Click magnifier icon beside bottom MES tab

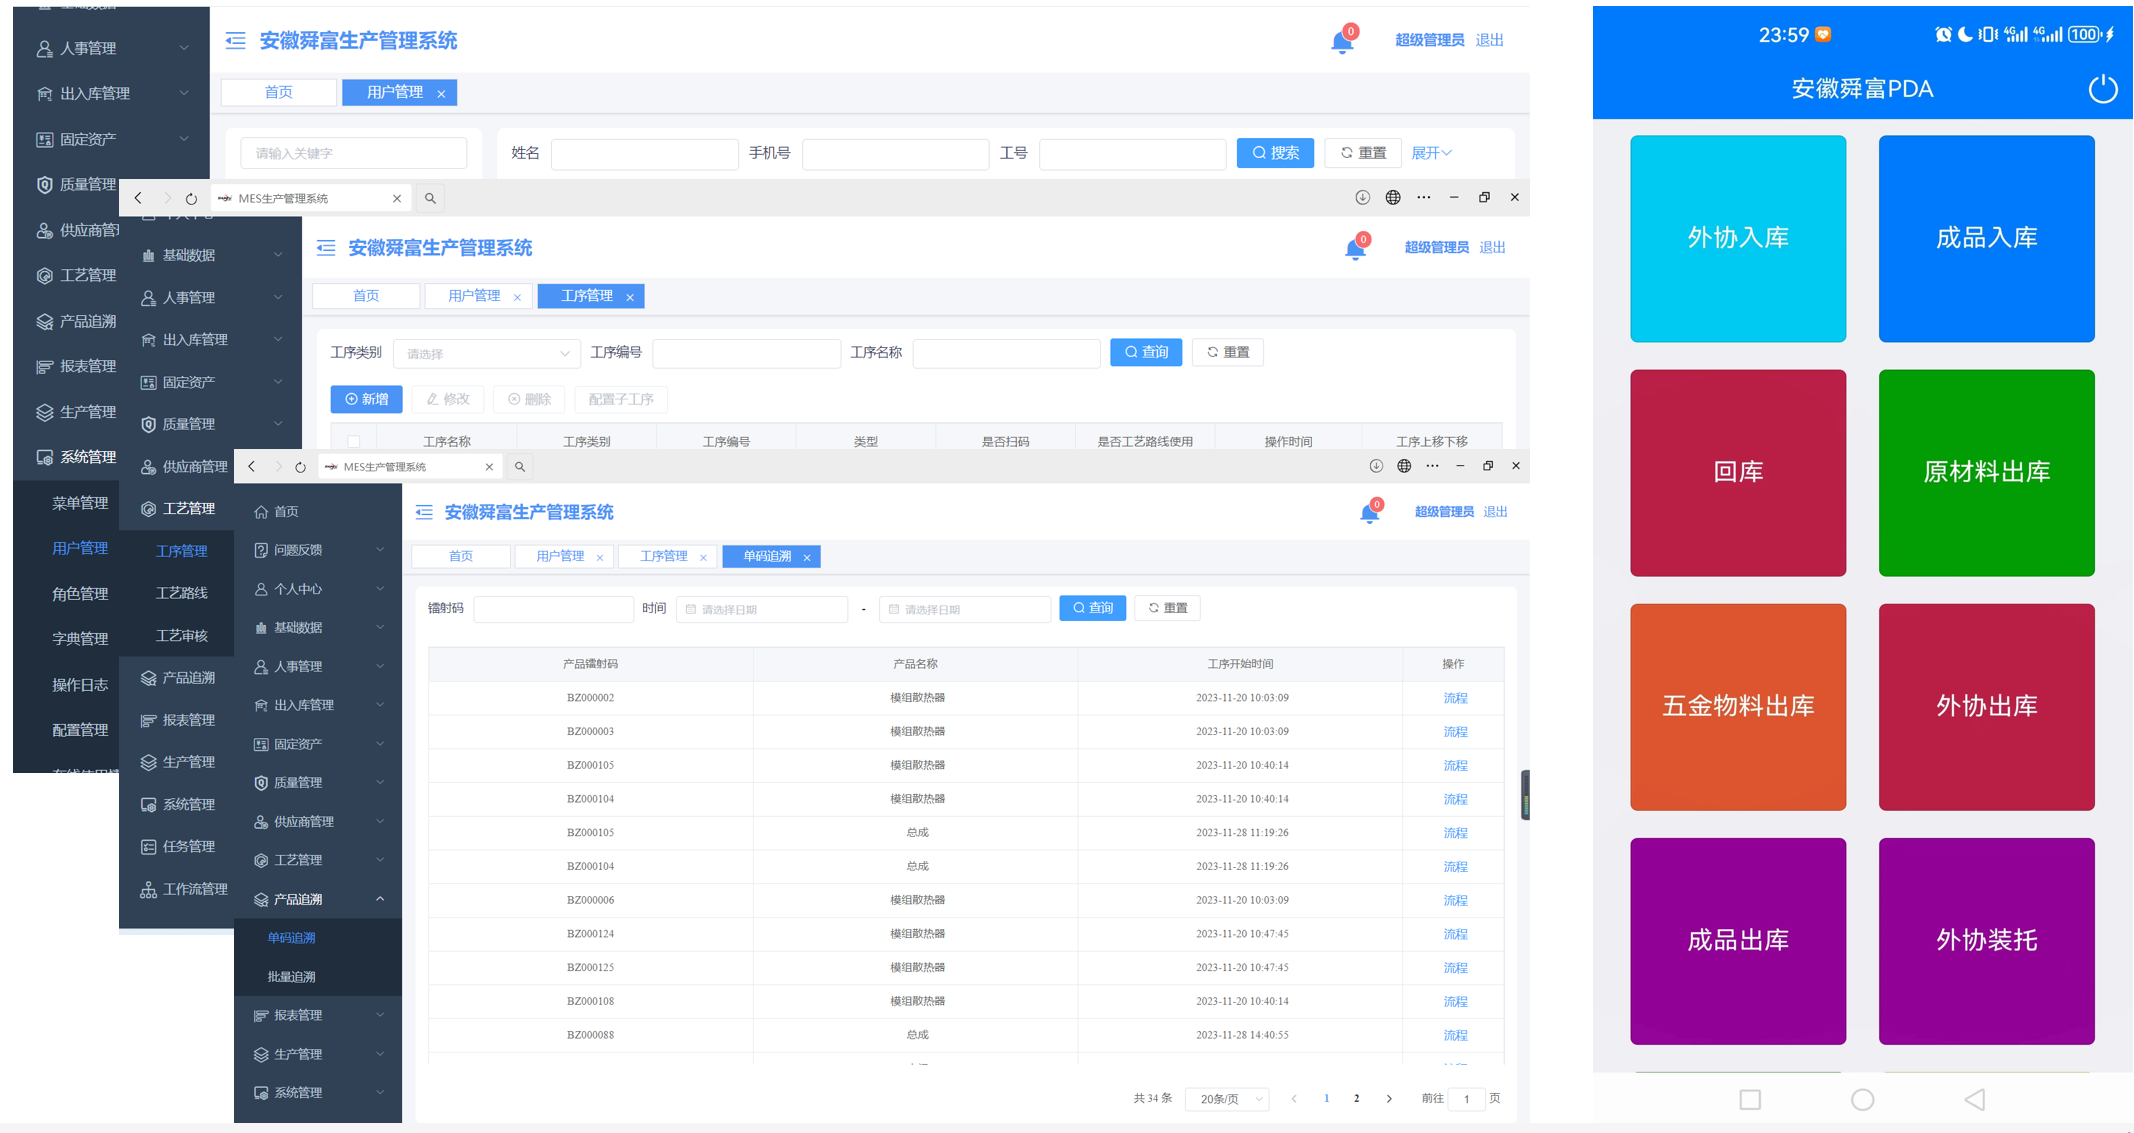point(520,467)
